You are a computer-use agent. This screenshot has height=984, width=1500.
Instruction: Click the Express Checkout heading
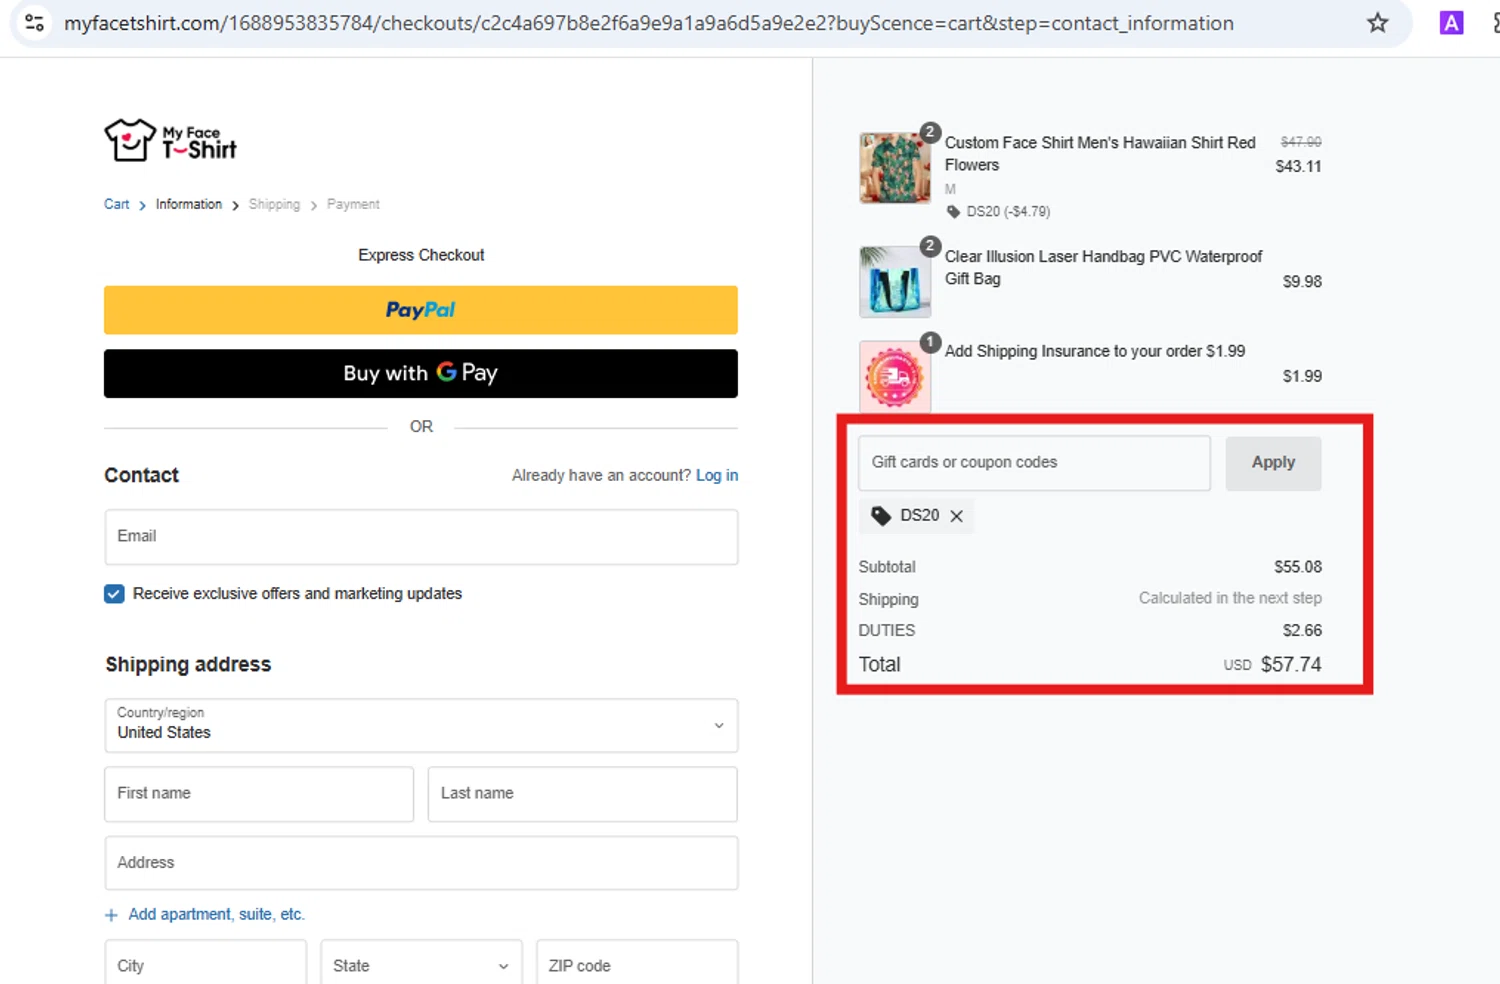point(421,255)
